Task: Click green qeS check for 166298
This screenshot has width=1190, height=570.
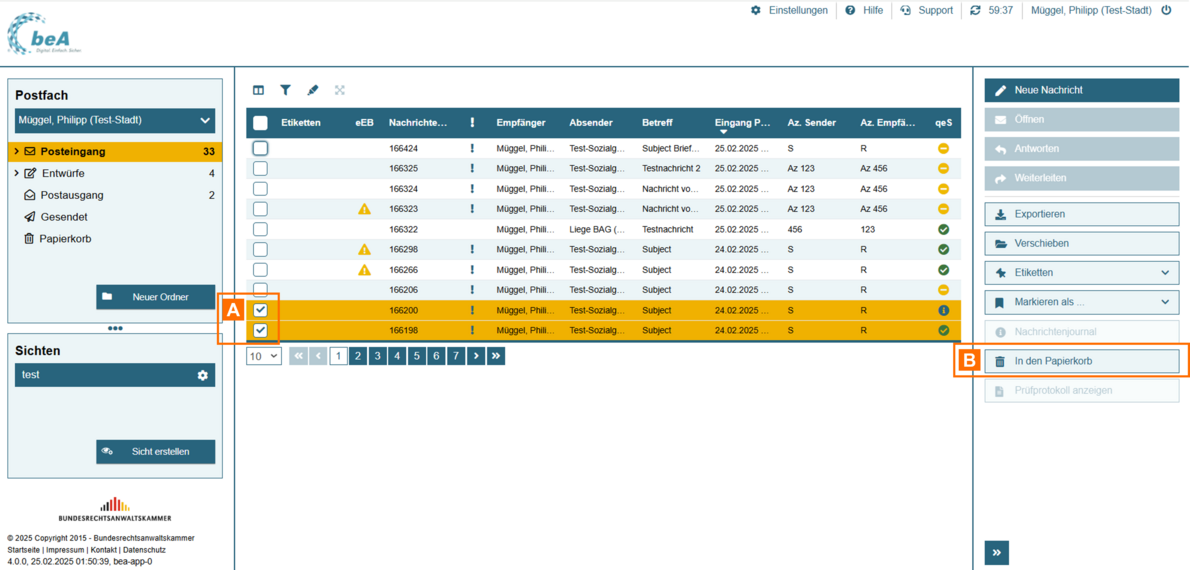Action: coord(943,249)
